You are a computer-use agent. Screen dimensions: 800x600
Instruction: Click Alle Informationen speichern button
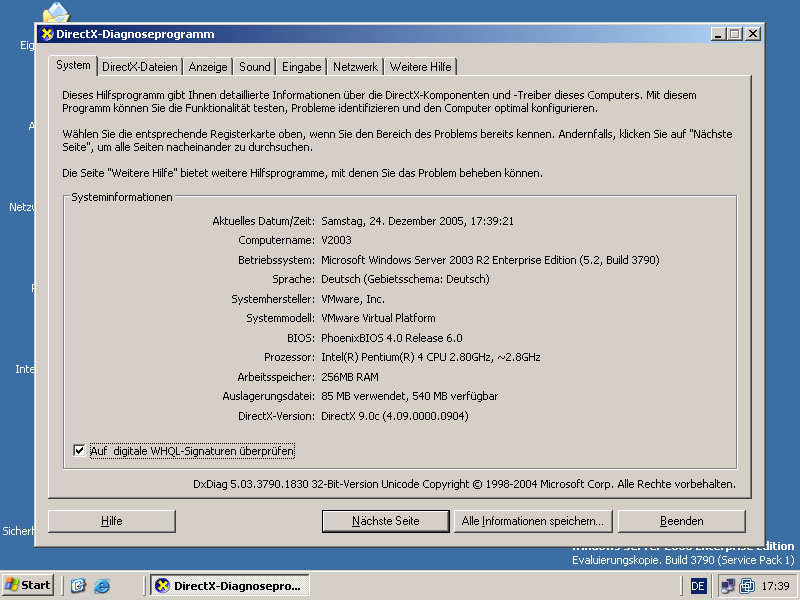click(x=532, y=521)
